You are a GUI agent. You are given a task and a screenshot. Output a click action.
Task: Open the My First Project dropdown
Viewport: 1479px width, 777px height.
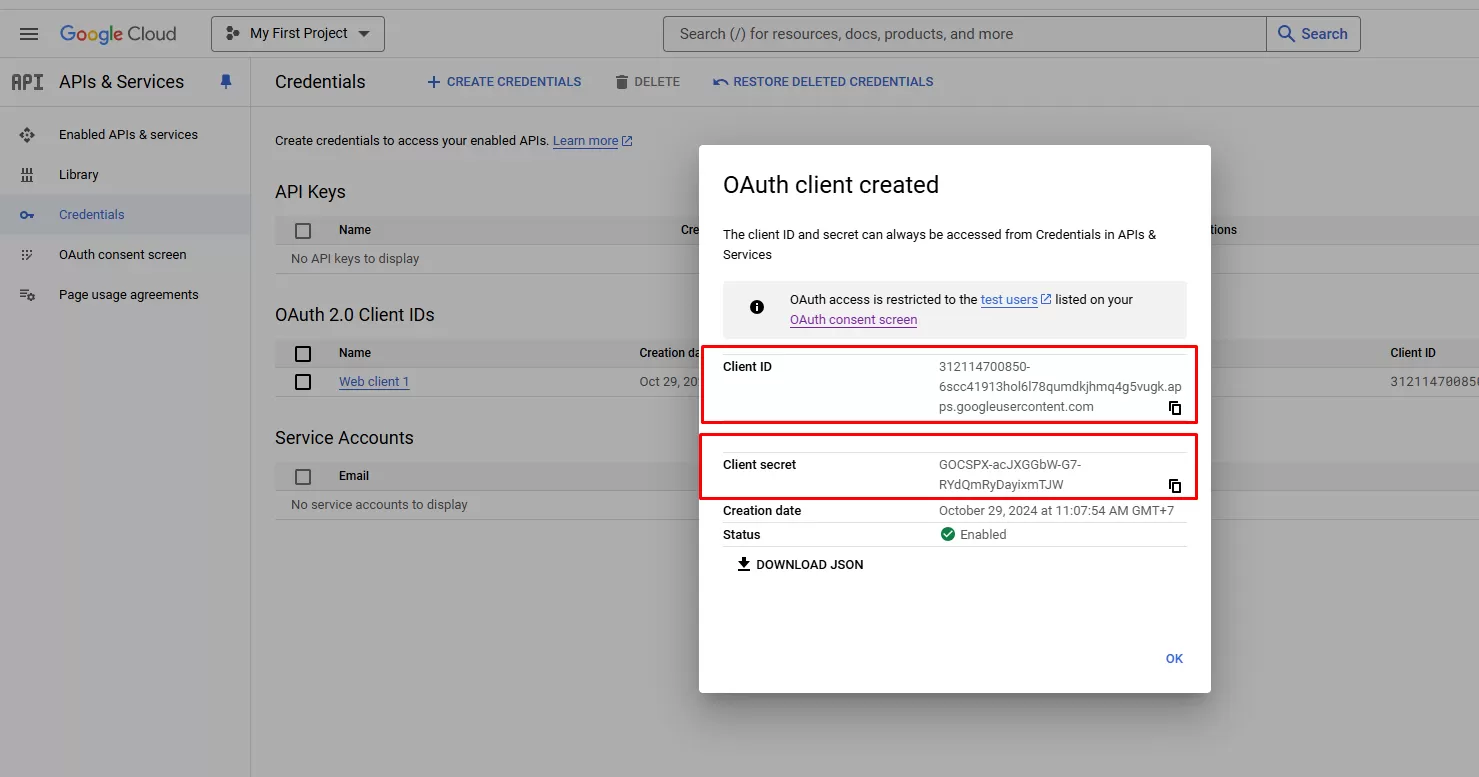coord(298,34)
